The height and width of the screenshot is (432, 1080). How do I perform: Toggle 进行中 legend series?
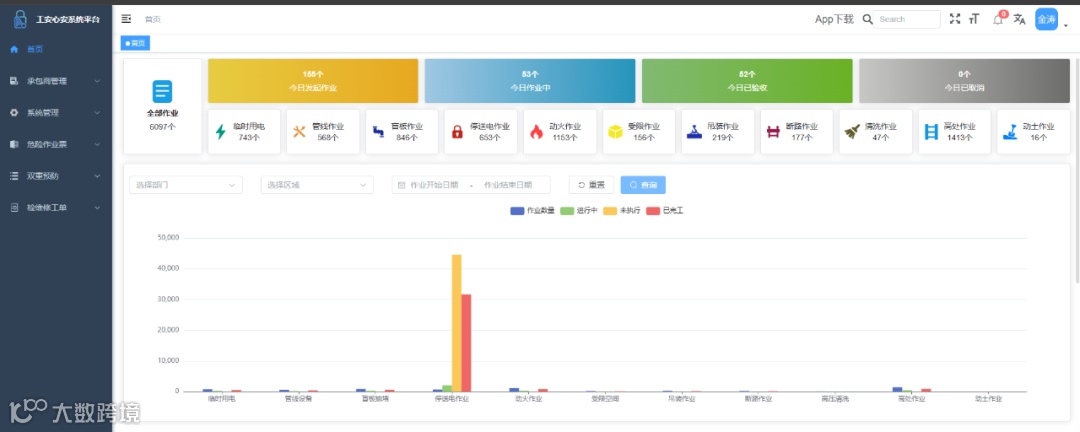tap(579, 211)
